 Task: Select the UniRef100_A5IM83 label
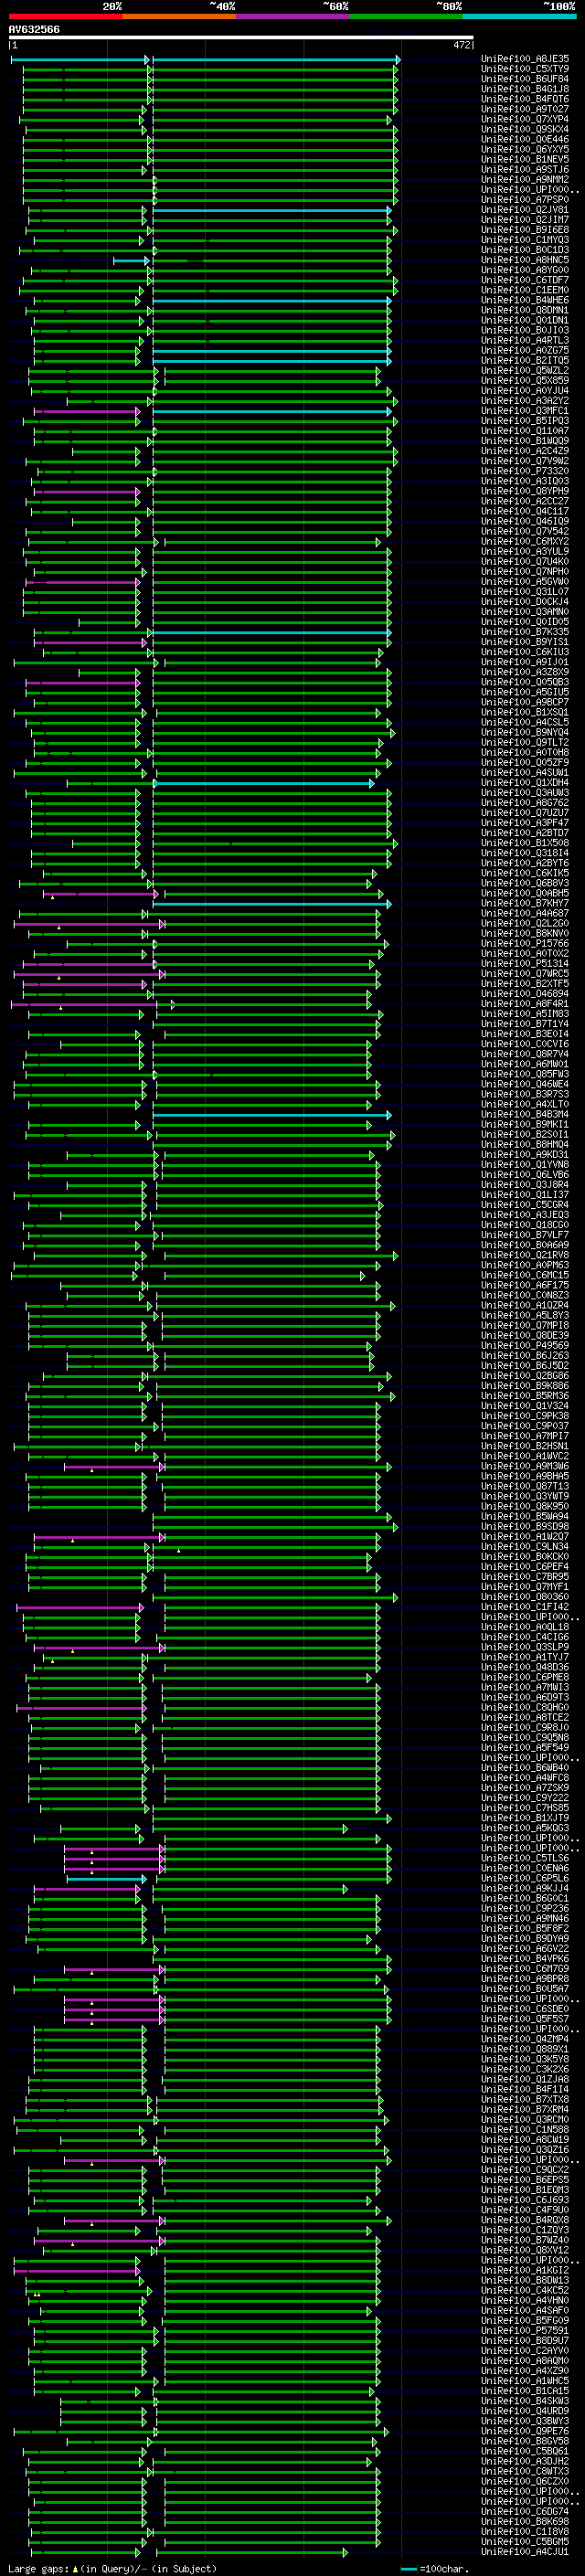pos(525,1014)
